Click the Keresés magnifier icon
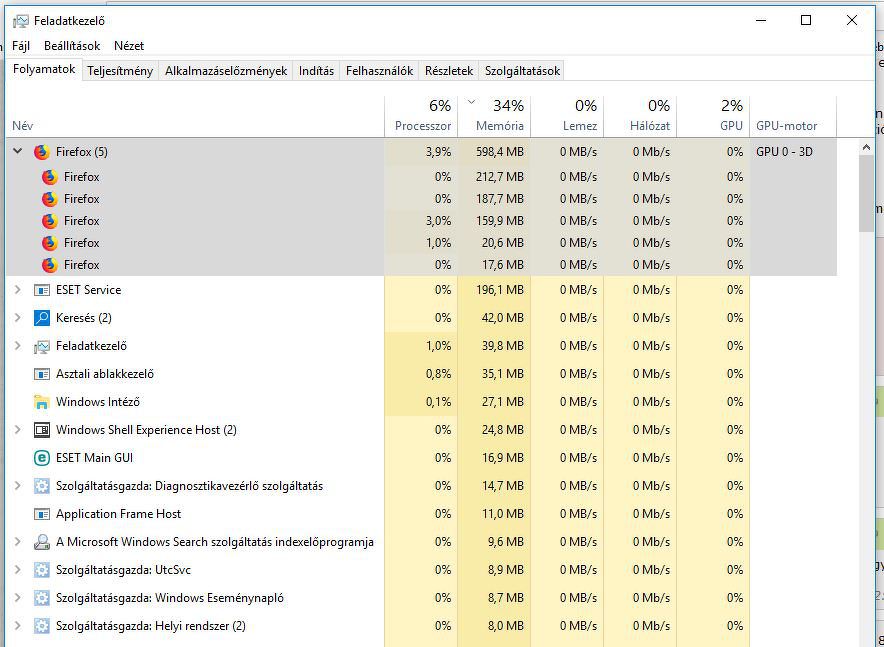Image resolution: width=884 pixels, height=647 pixels. [x=42, y=318]
